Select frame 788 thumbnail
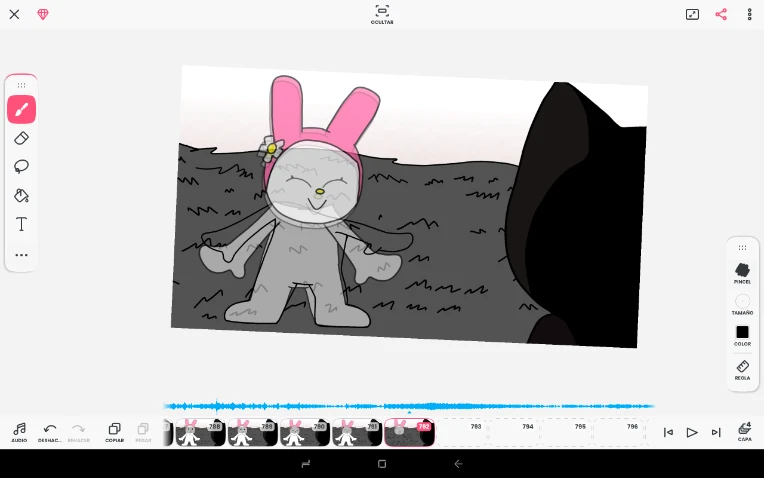764x478 pixels. (x=200, y=432)
